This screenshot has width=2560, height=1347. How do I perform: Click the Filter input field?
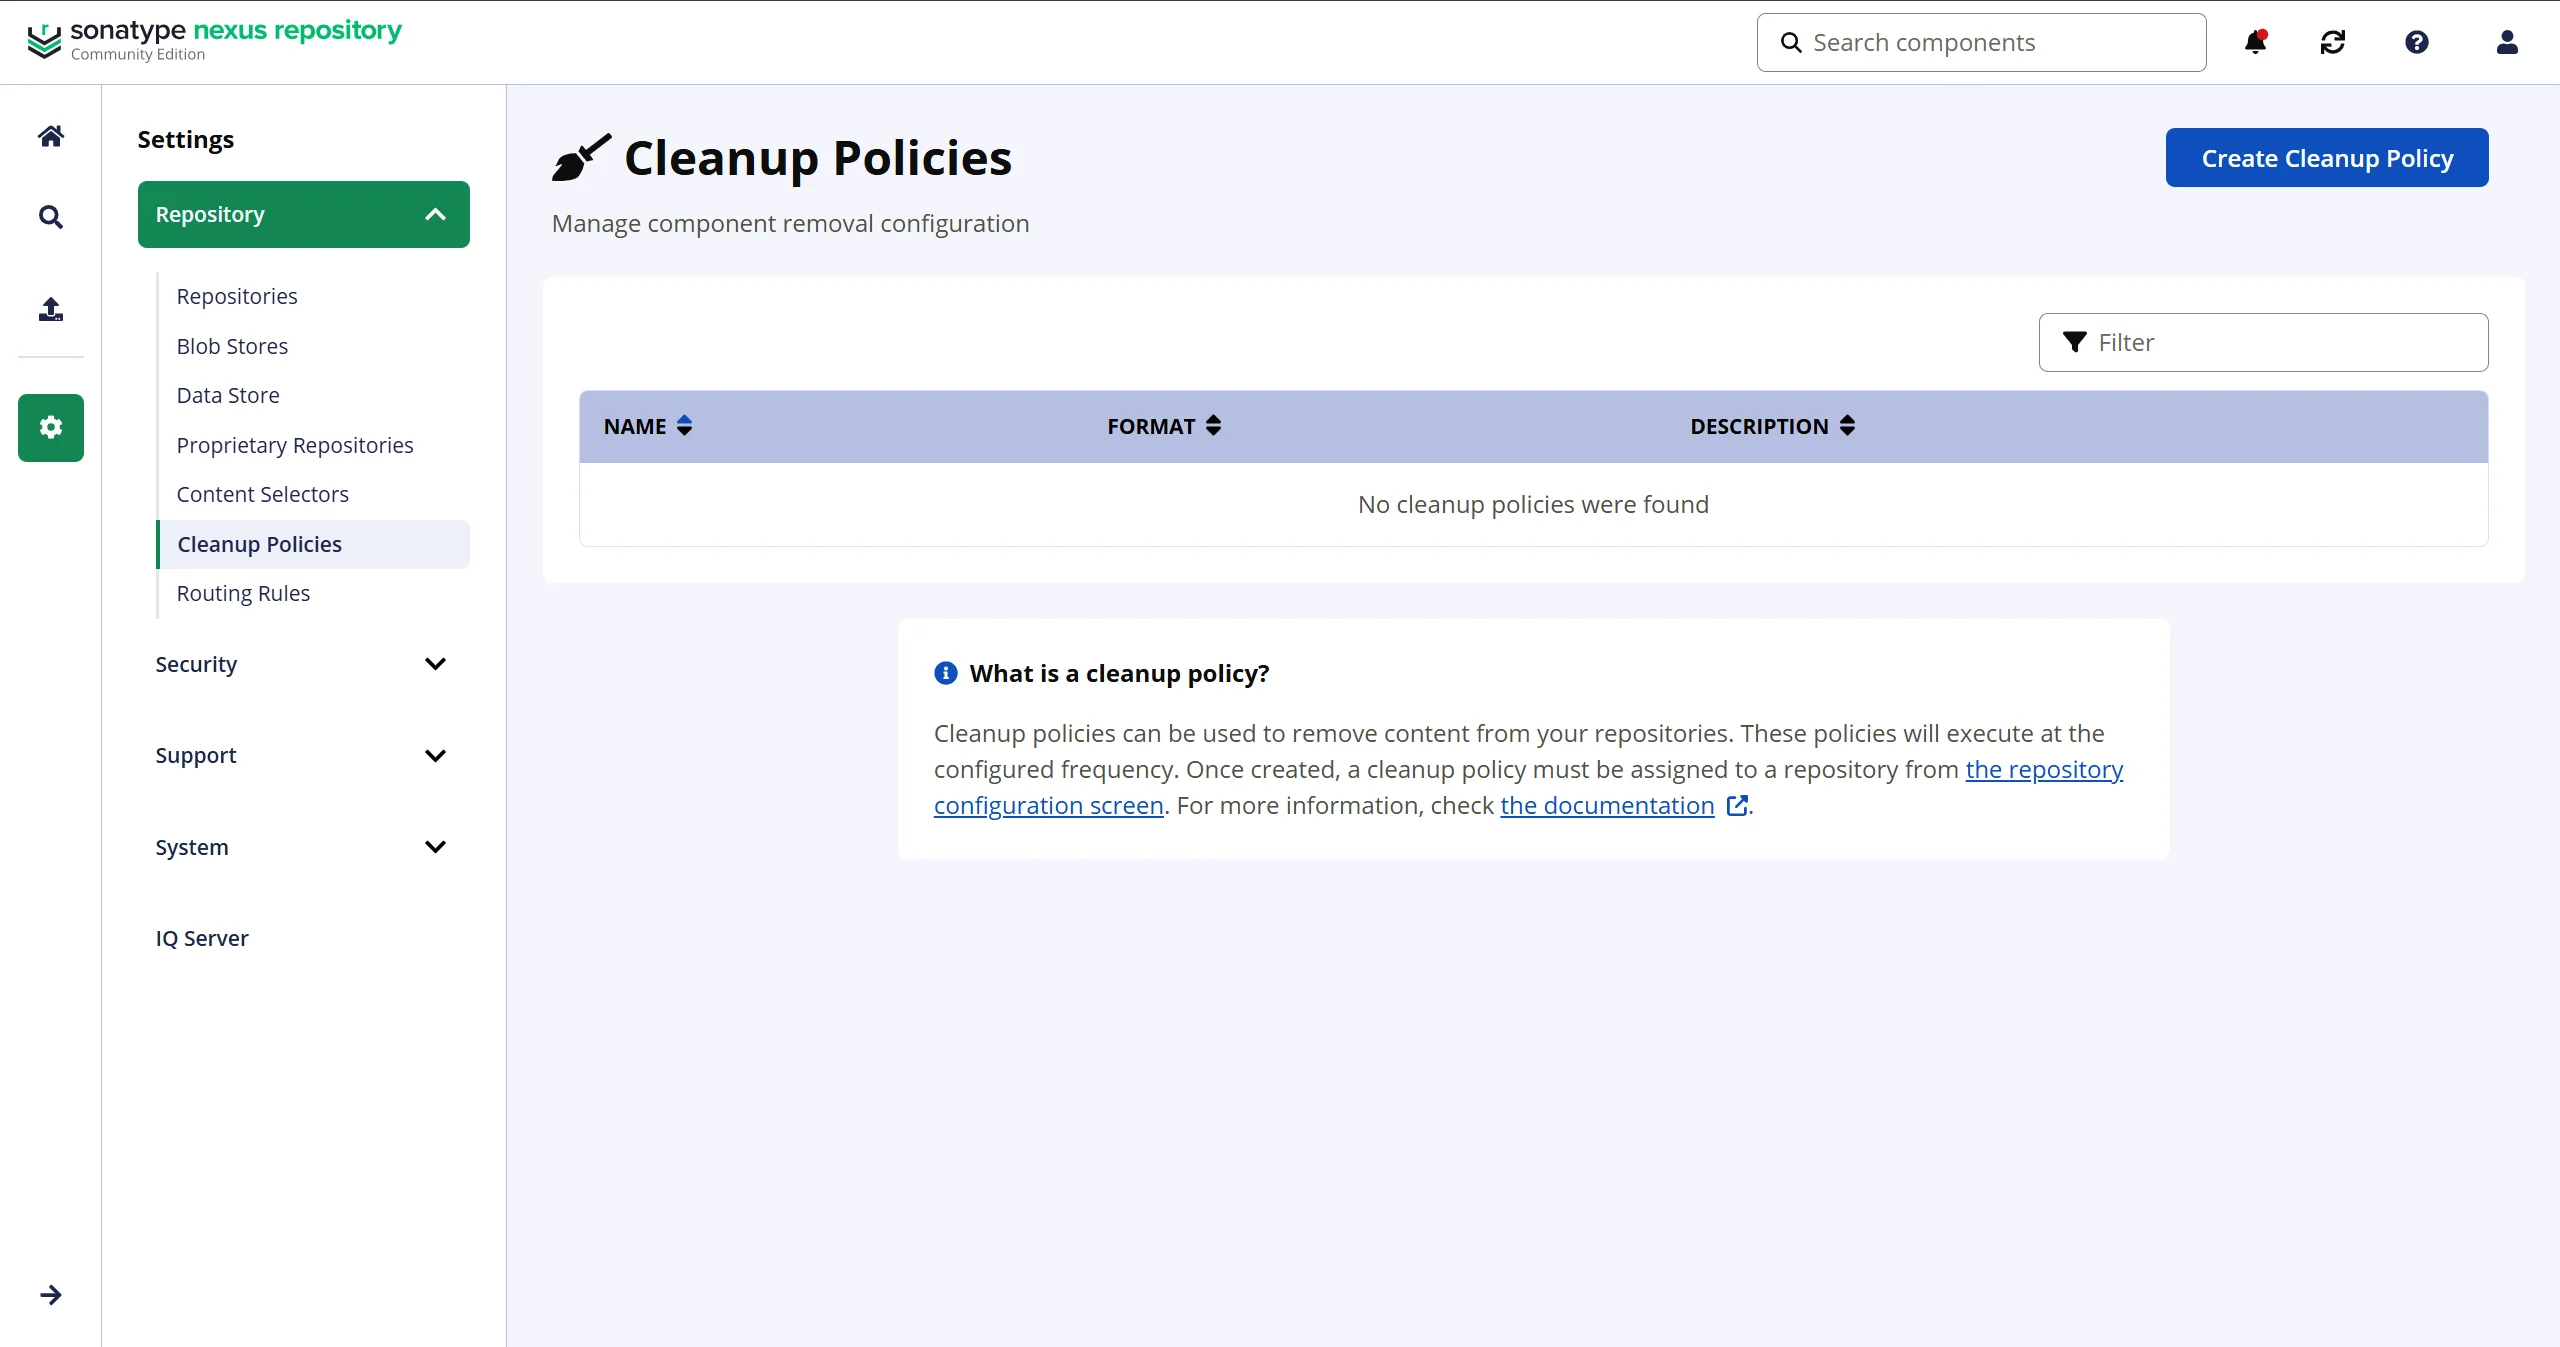(2263, 342)
